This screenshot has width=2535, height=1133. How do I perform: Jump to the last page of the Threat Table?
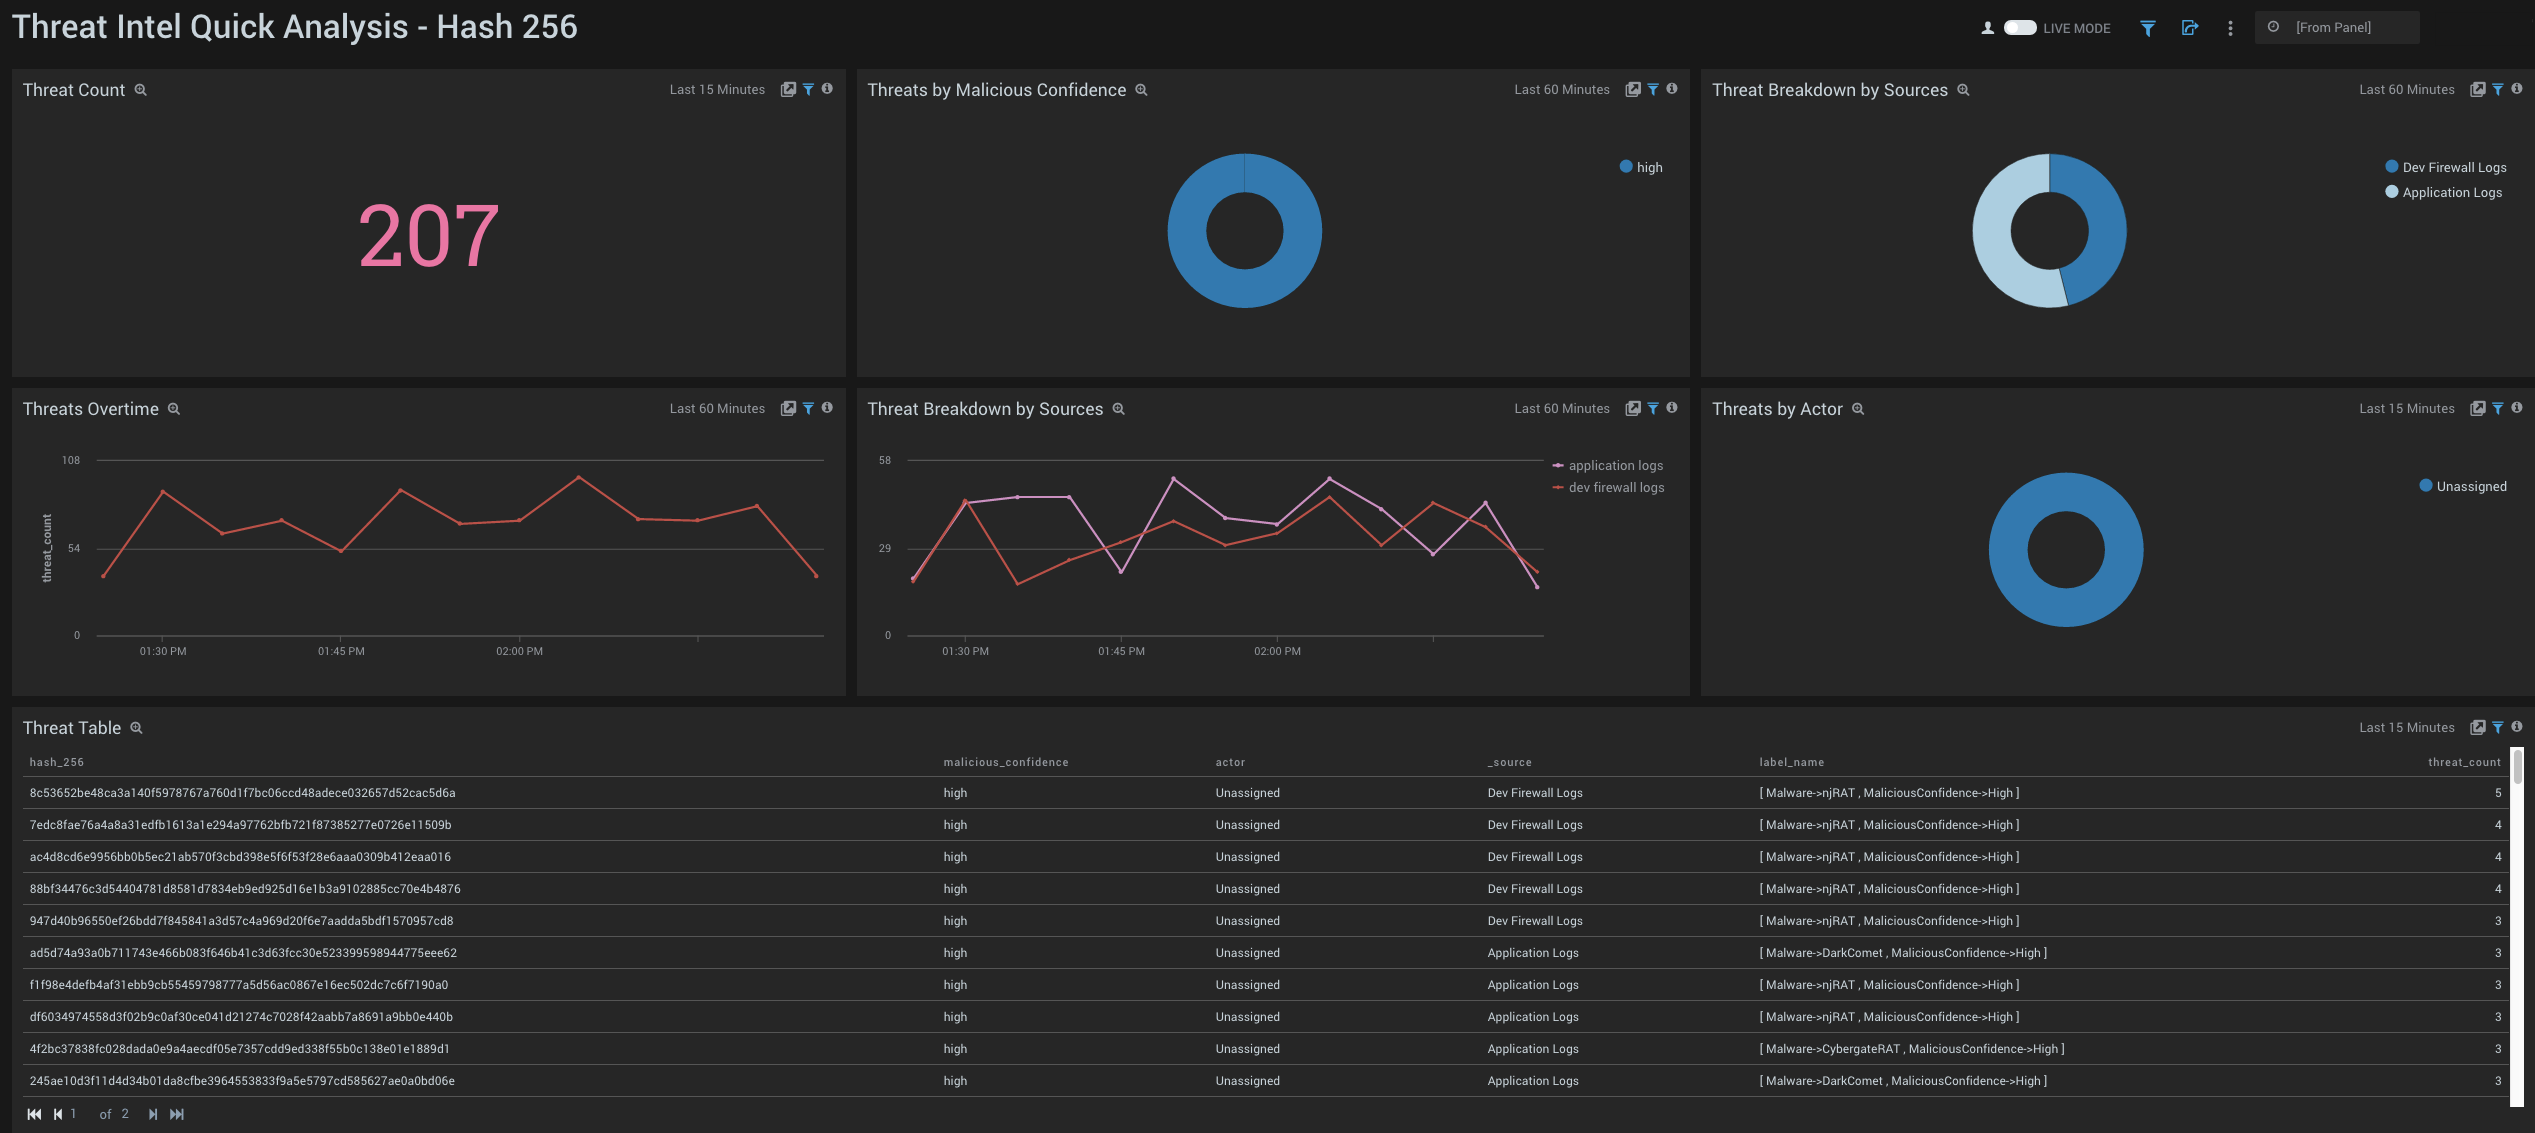coord(177,1113)
